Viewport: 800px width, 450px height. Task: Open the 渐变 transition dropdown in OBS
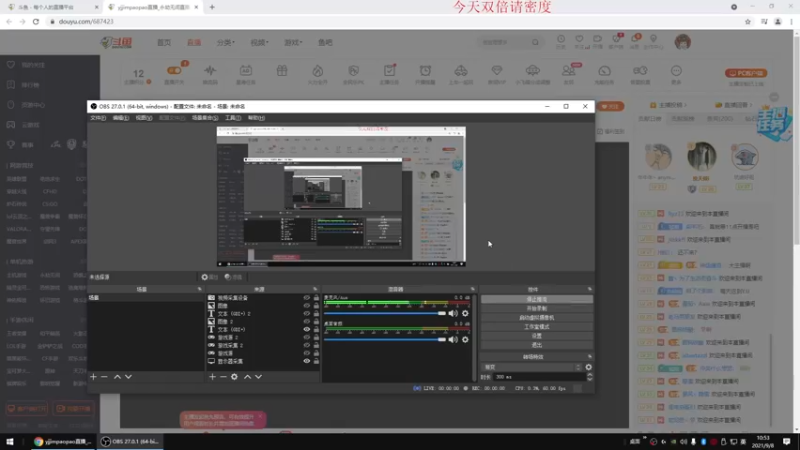coord(533,367)
